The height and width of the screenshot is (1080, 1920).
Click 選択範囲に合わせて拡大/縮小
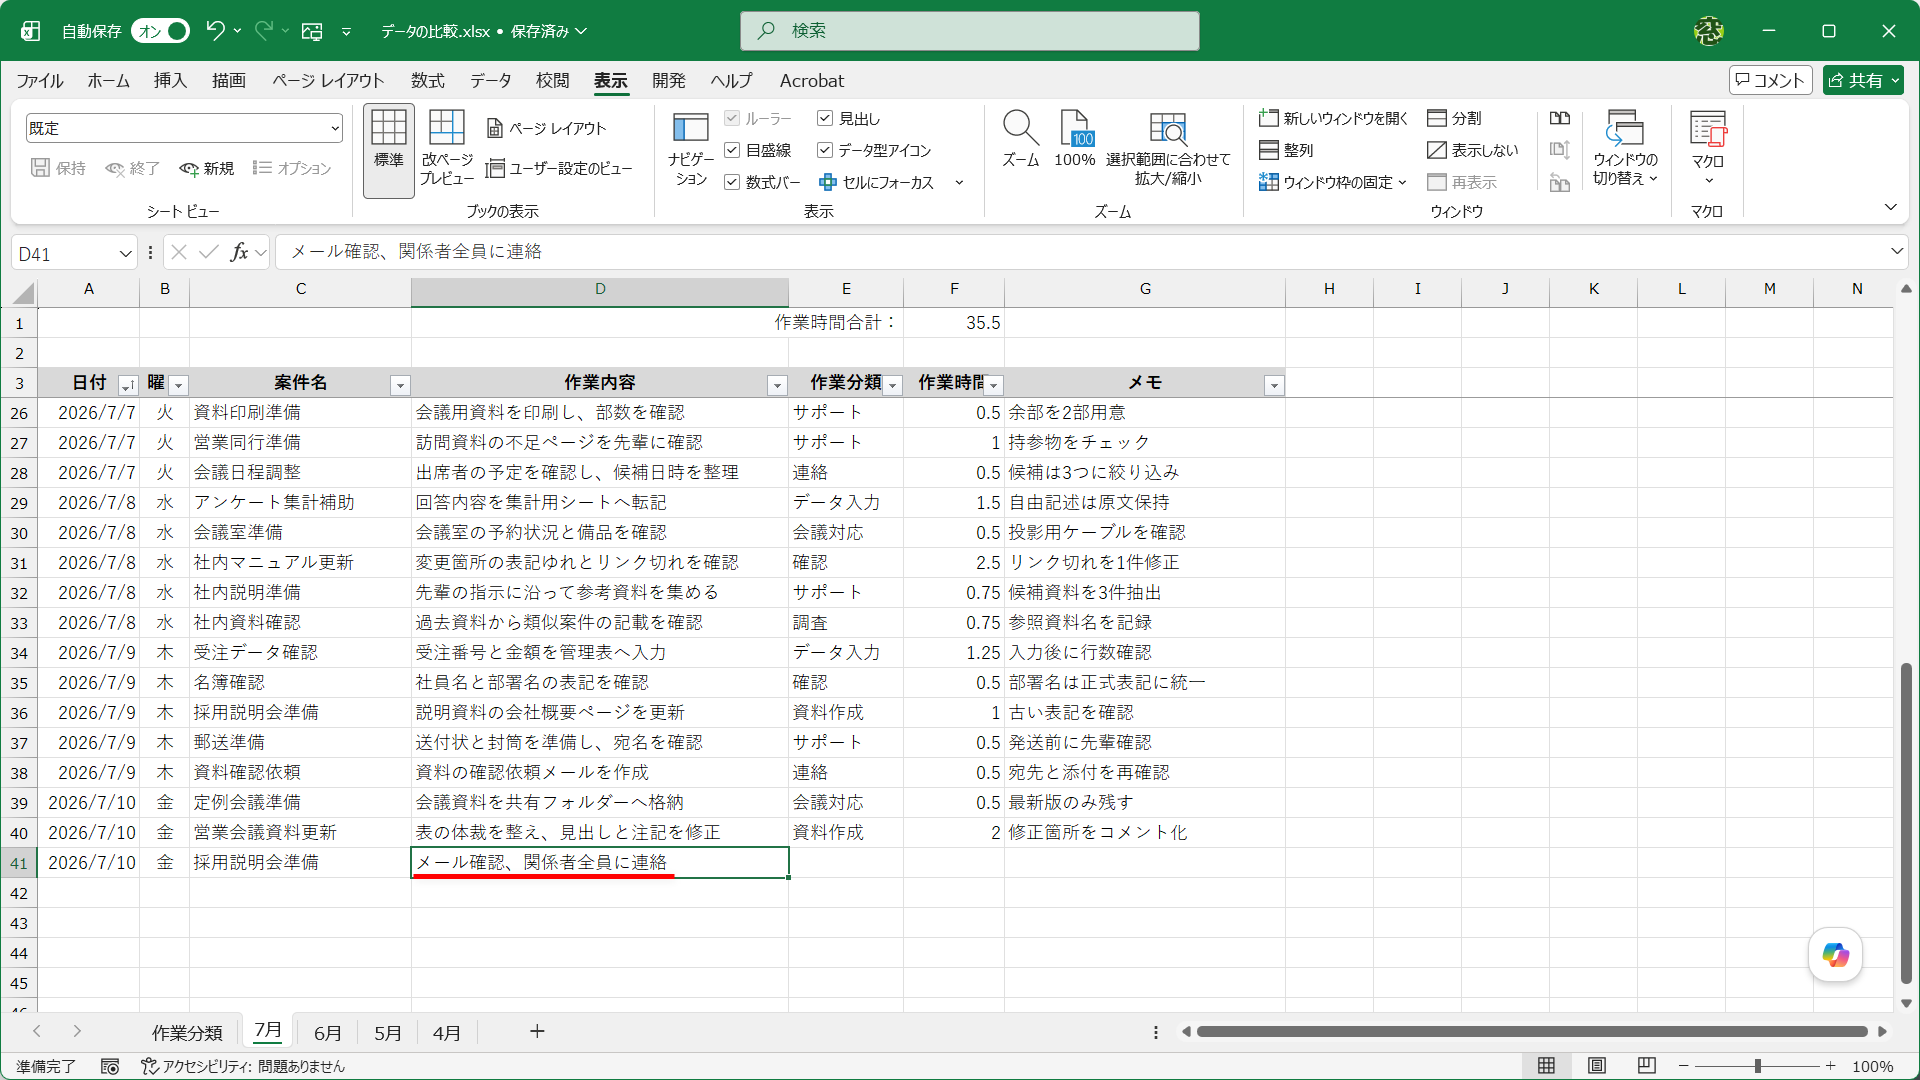tap(1167, 148)
